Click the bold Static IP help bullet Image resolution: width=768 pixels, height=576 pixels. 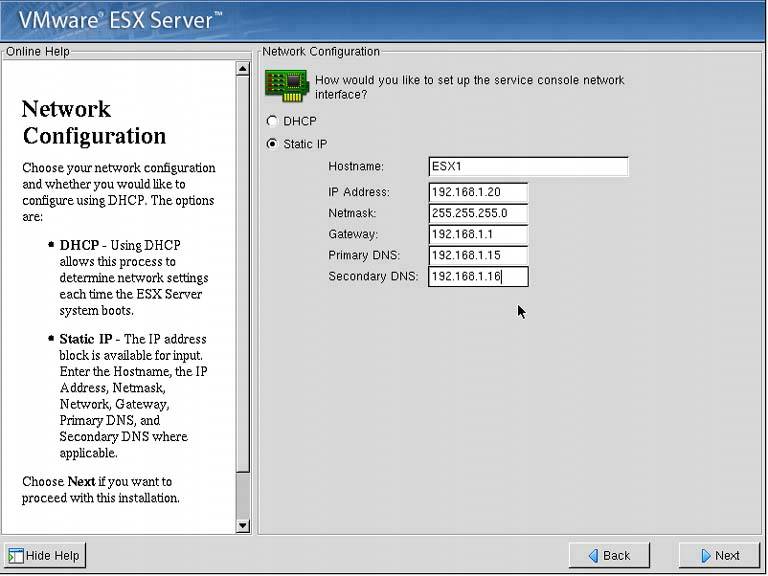click(85, 339)
